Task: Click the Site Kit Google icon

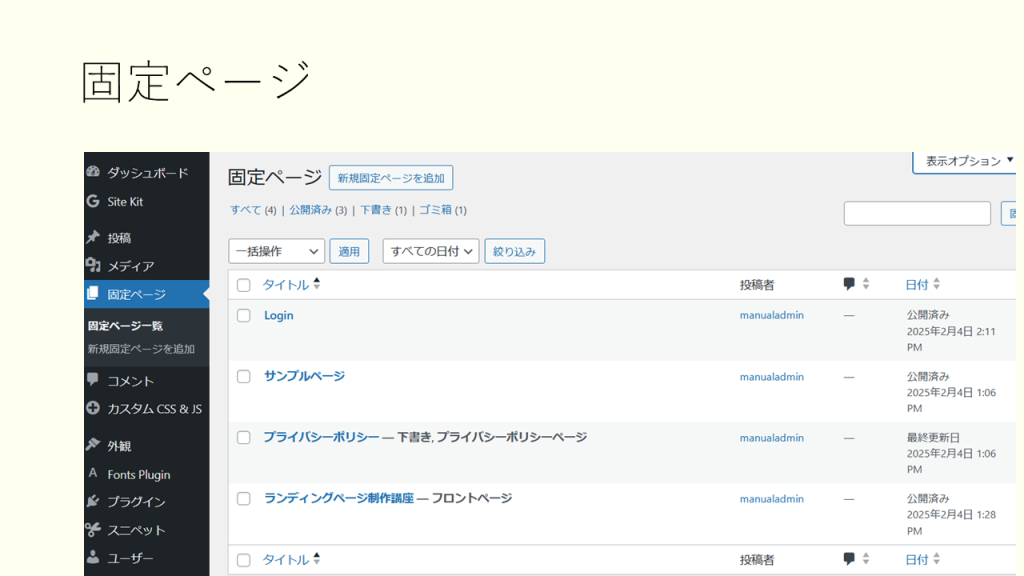Action: pyautogui.click(x=93, y=201)
